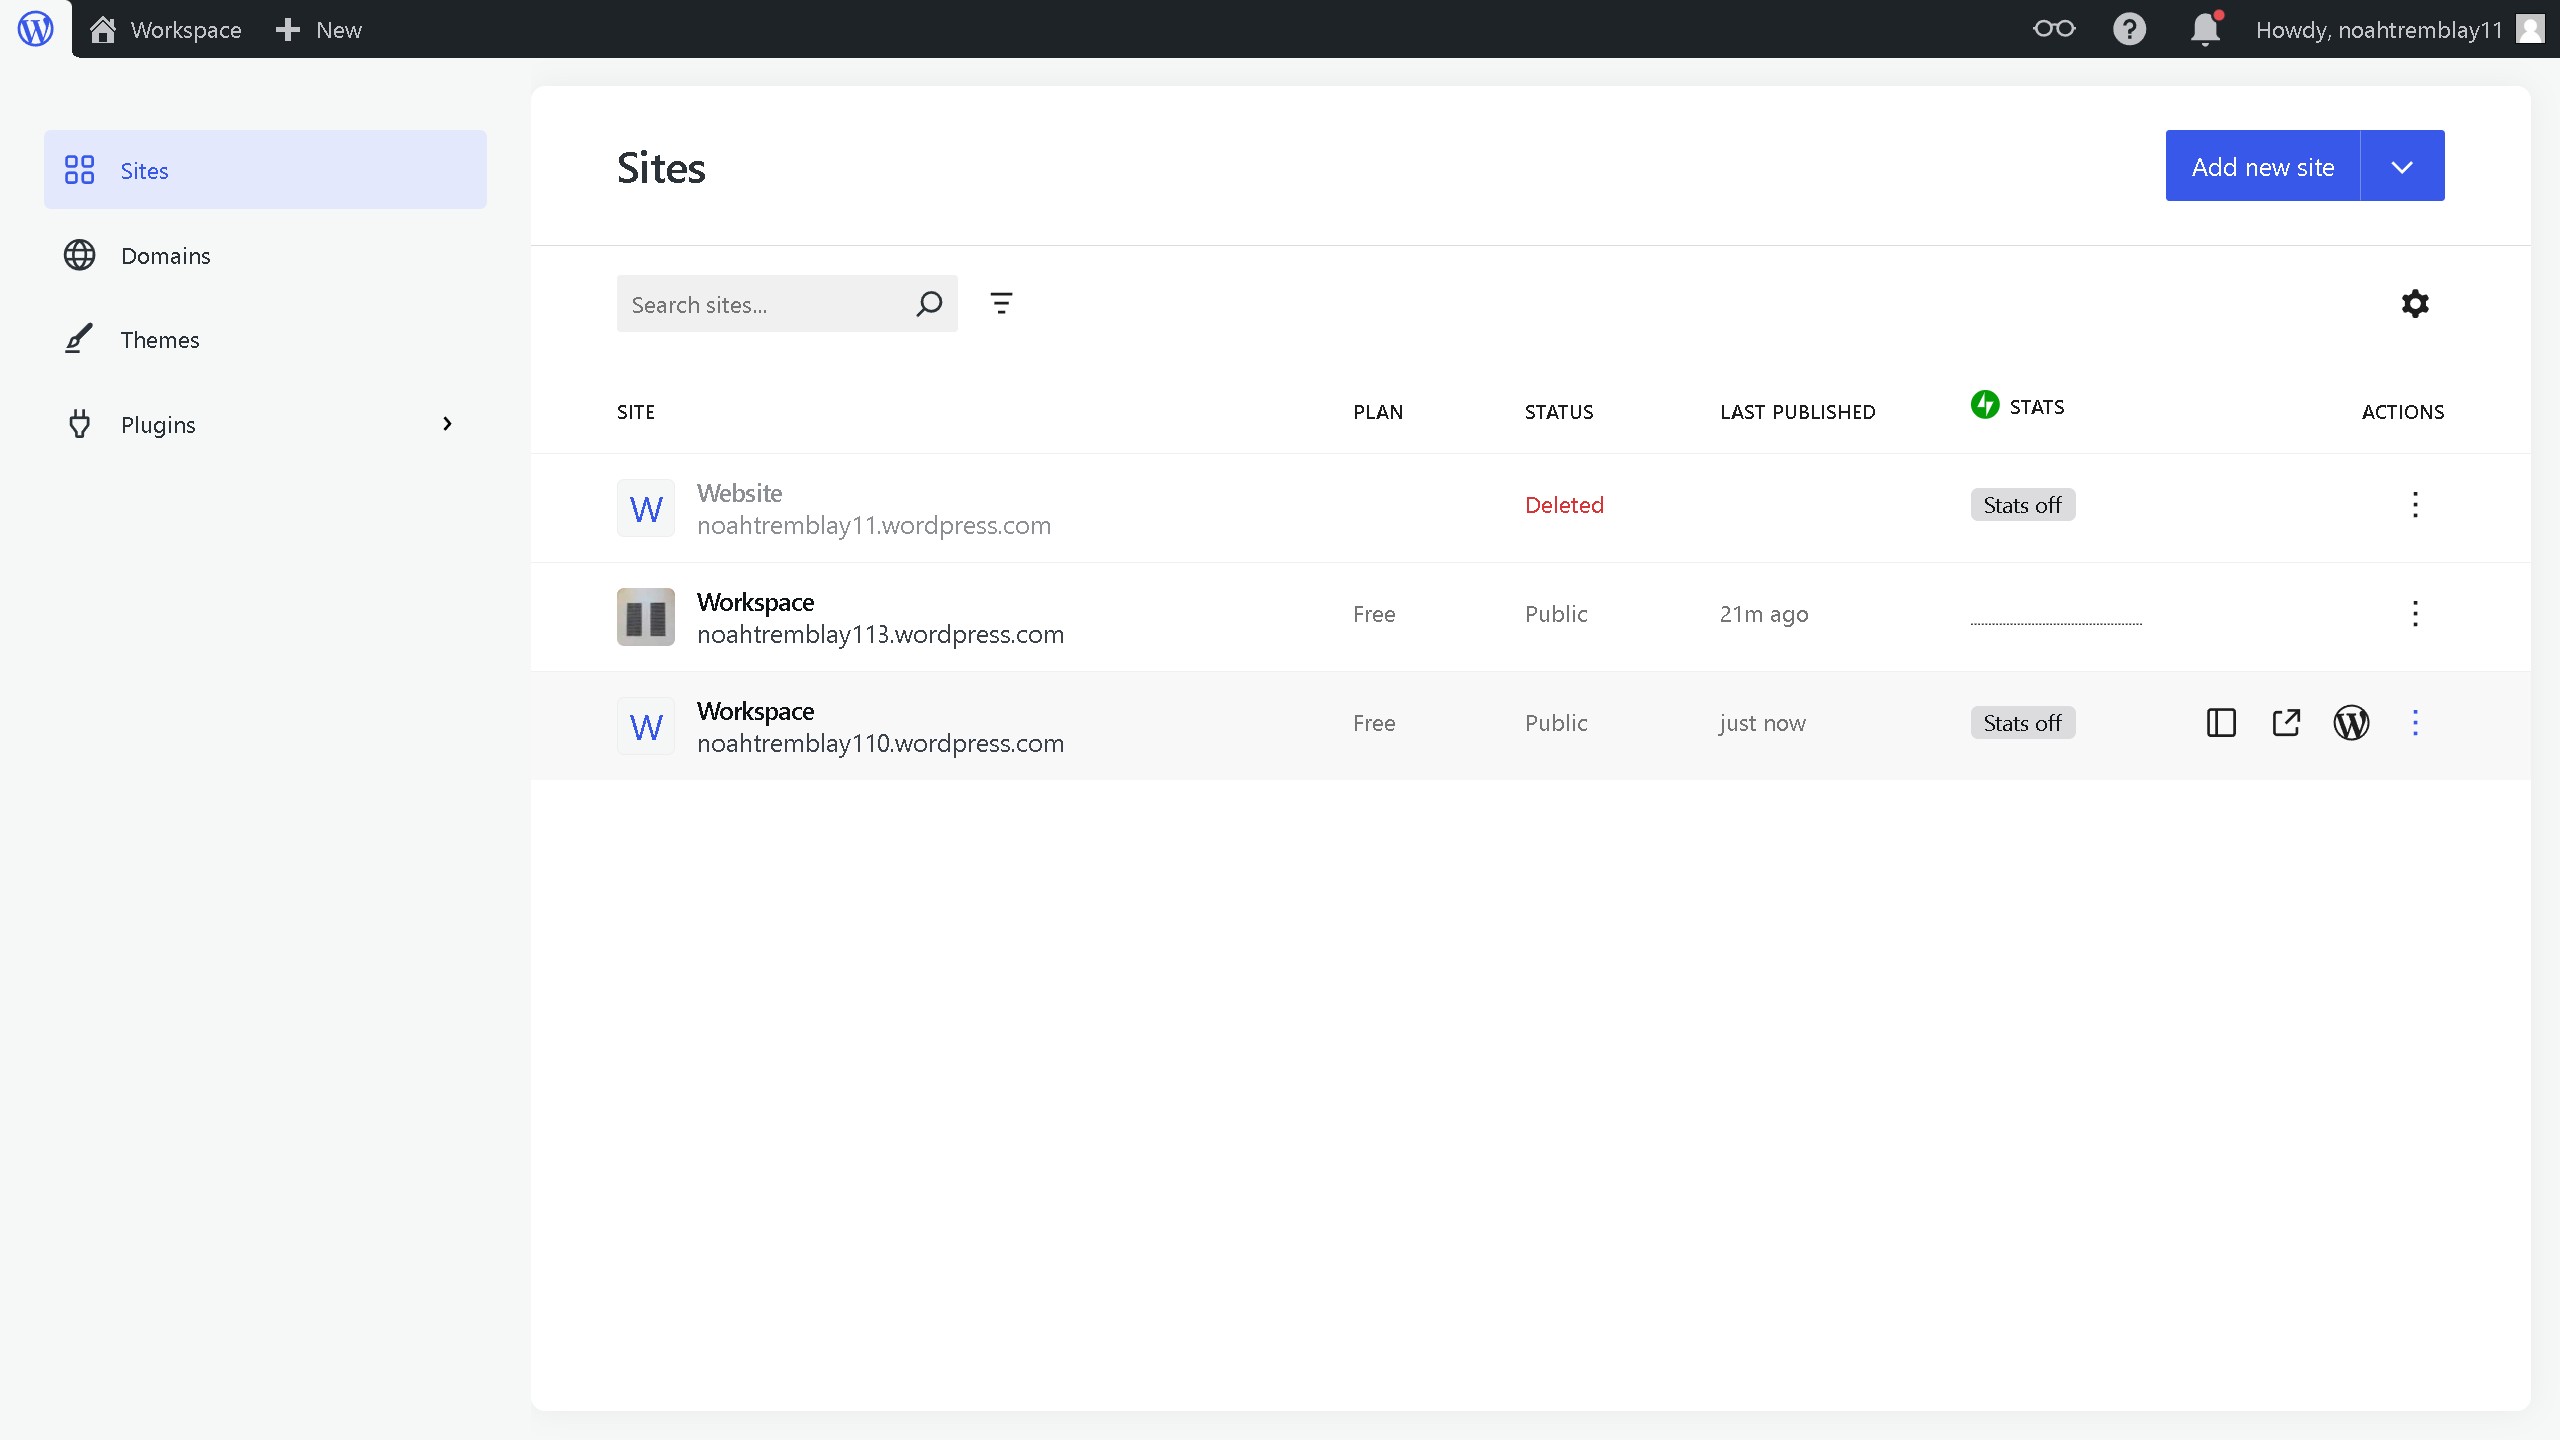Switch to the Themes section
This screenshot has height=1440, width=2560.
161,339
